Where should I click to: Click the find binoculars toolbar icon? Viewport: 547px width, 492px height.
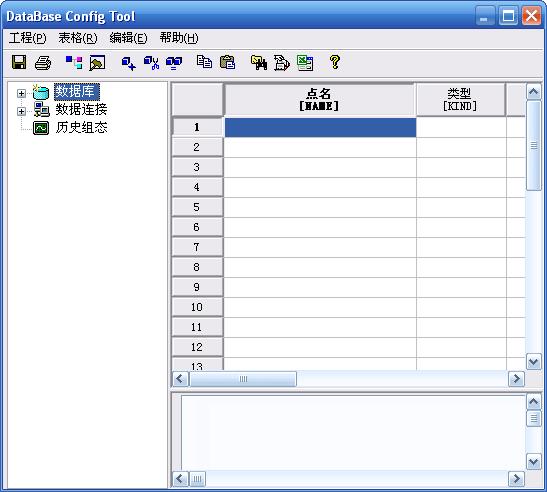tap(259, 63)
